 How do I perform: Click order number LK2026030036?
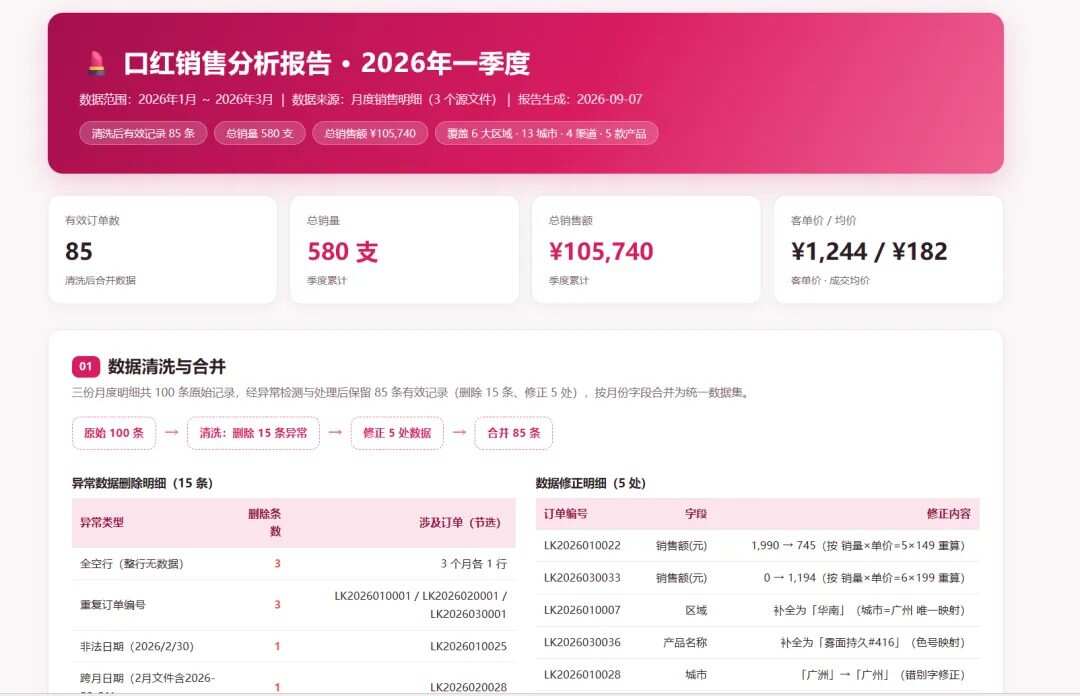pos(582,642)
